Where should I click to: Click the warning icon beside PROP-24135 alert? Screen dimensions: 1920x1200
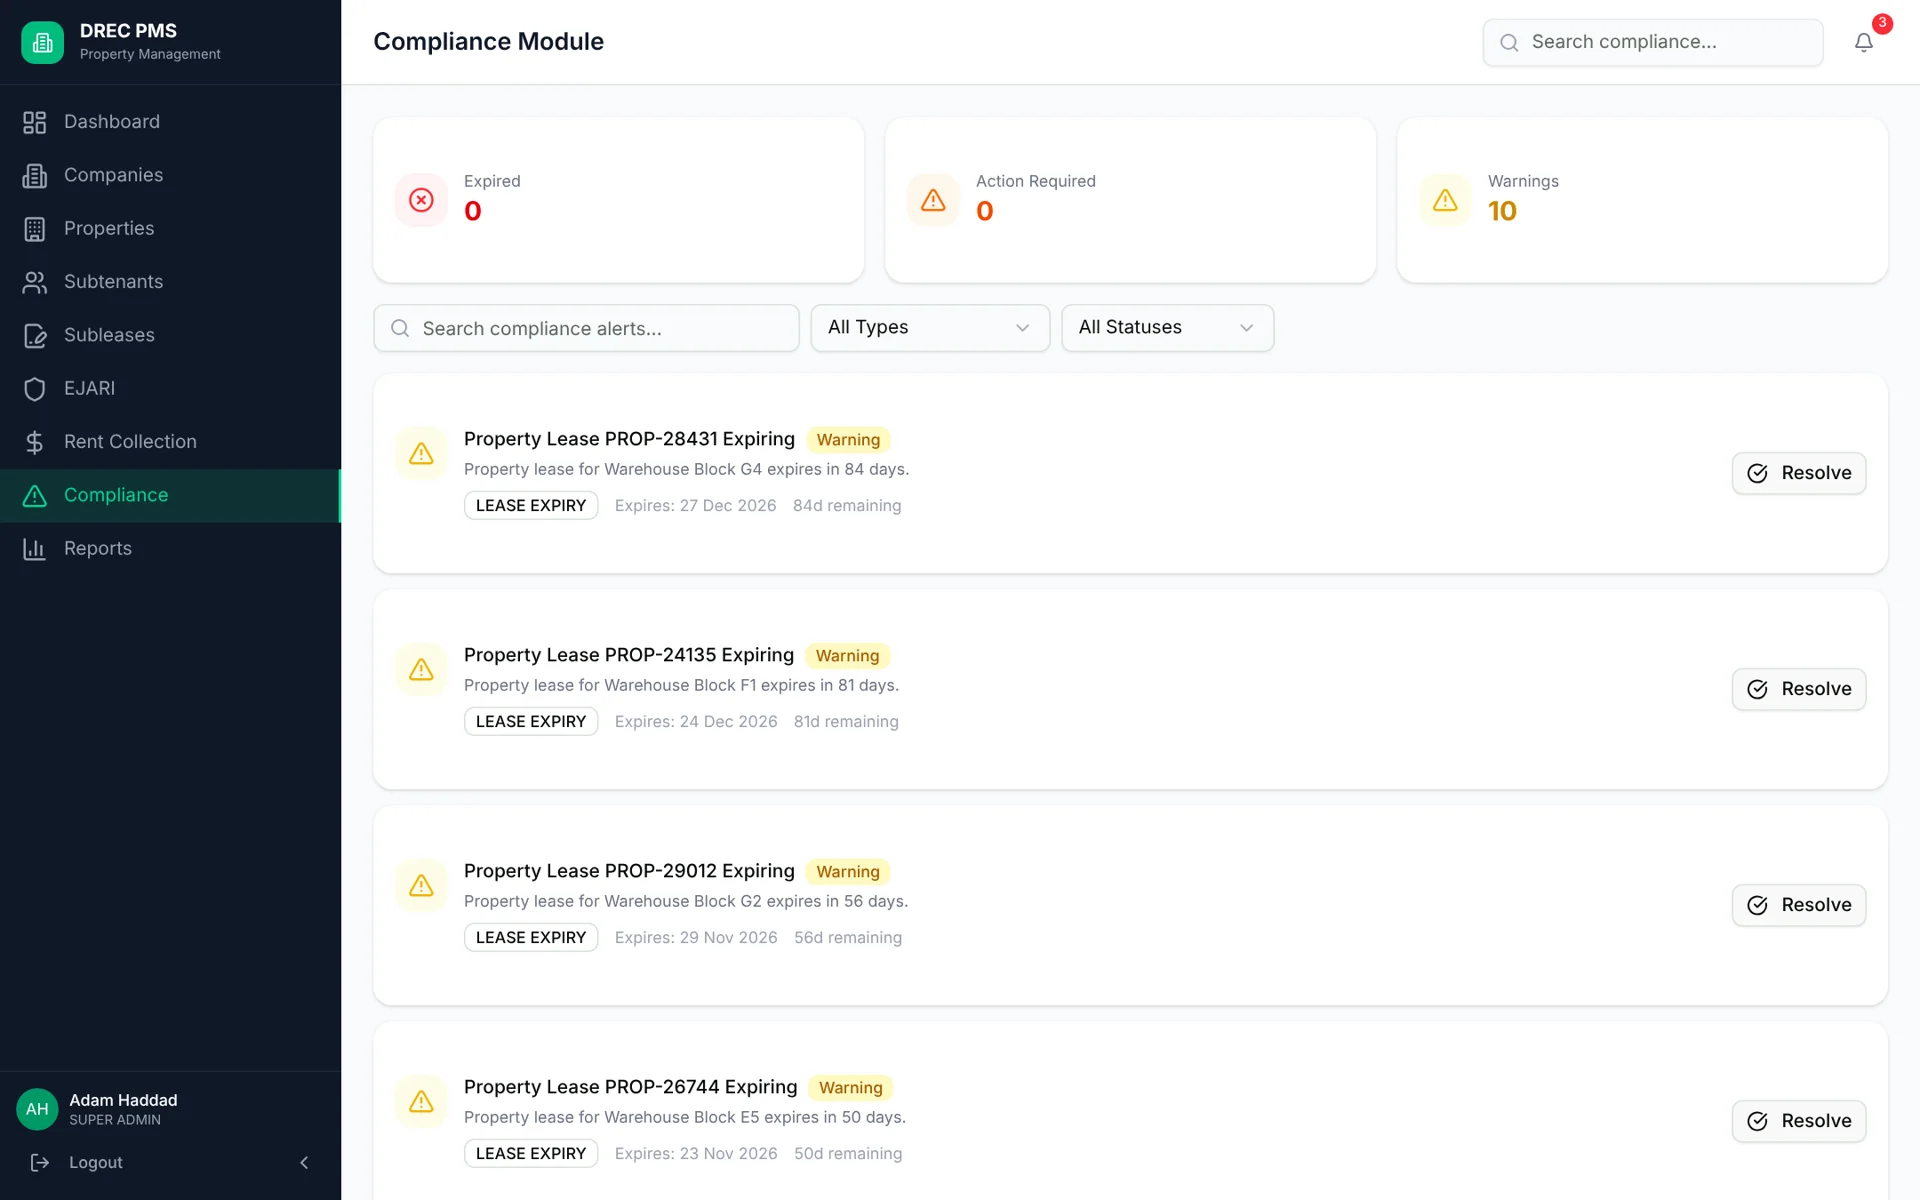click(421, 669)
